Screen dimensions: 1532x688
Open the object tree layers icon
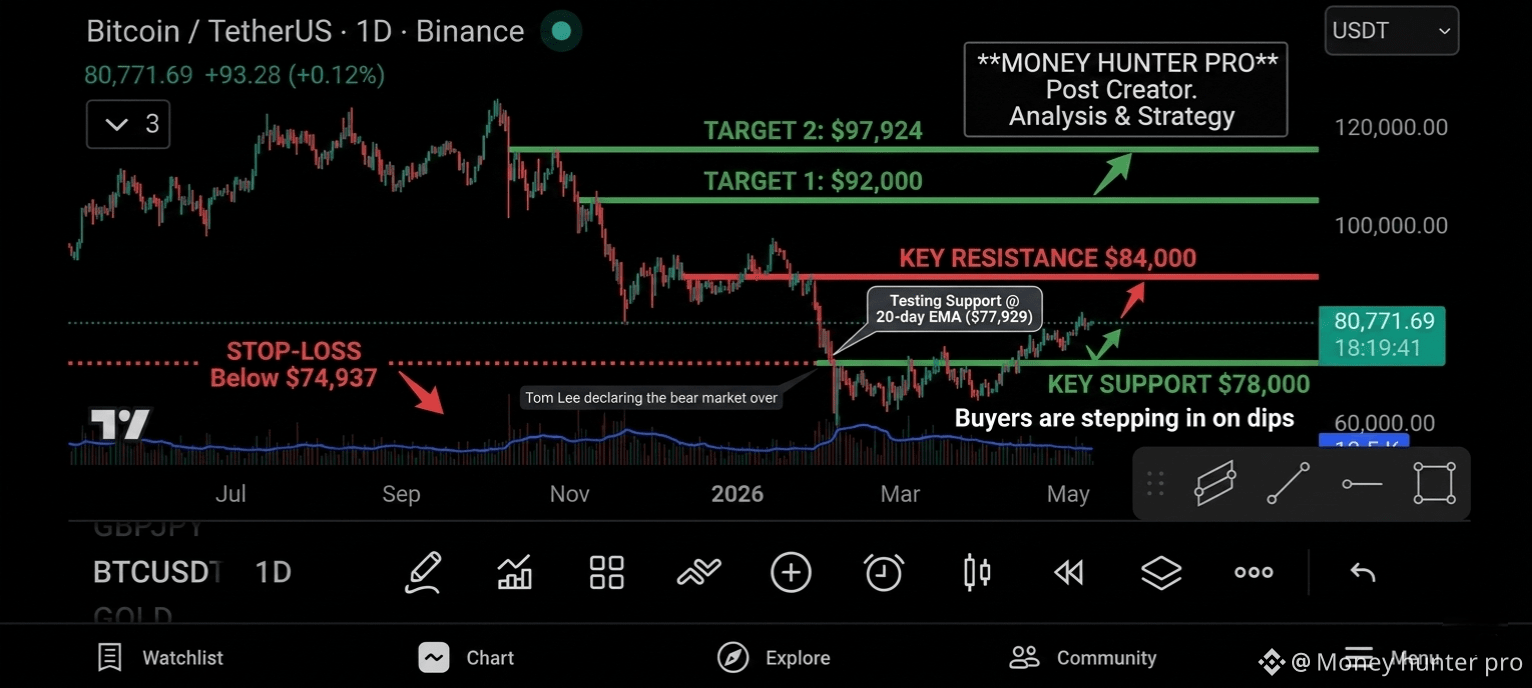click(1161, 573)
